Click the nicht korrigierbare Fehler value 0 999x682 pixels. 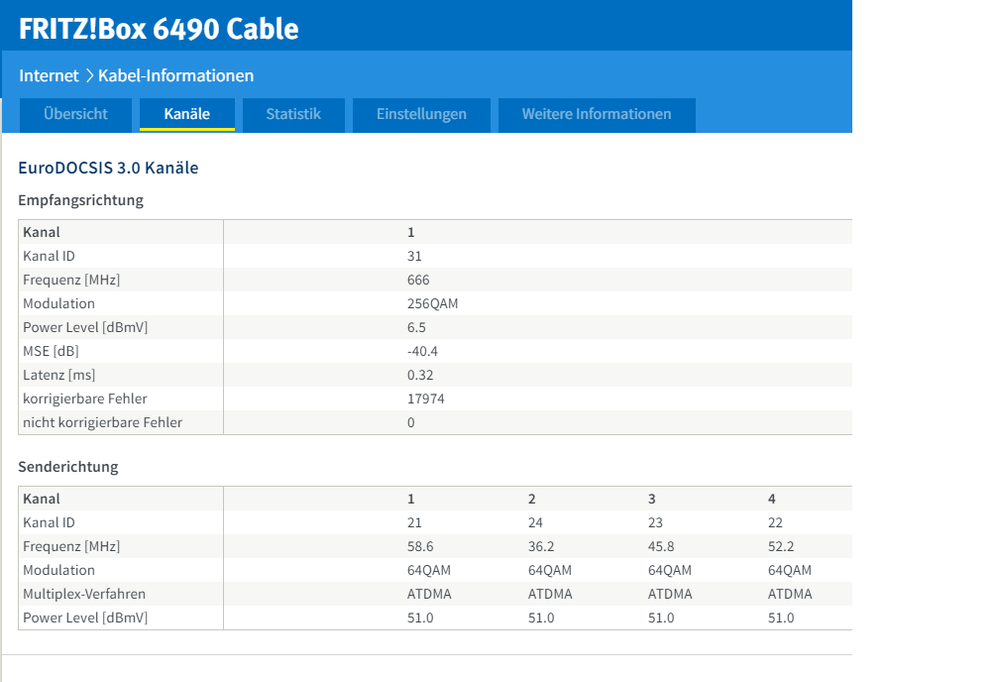tap(411, 423)
